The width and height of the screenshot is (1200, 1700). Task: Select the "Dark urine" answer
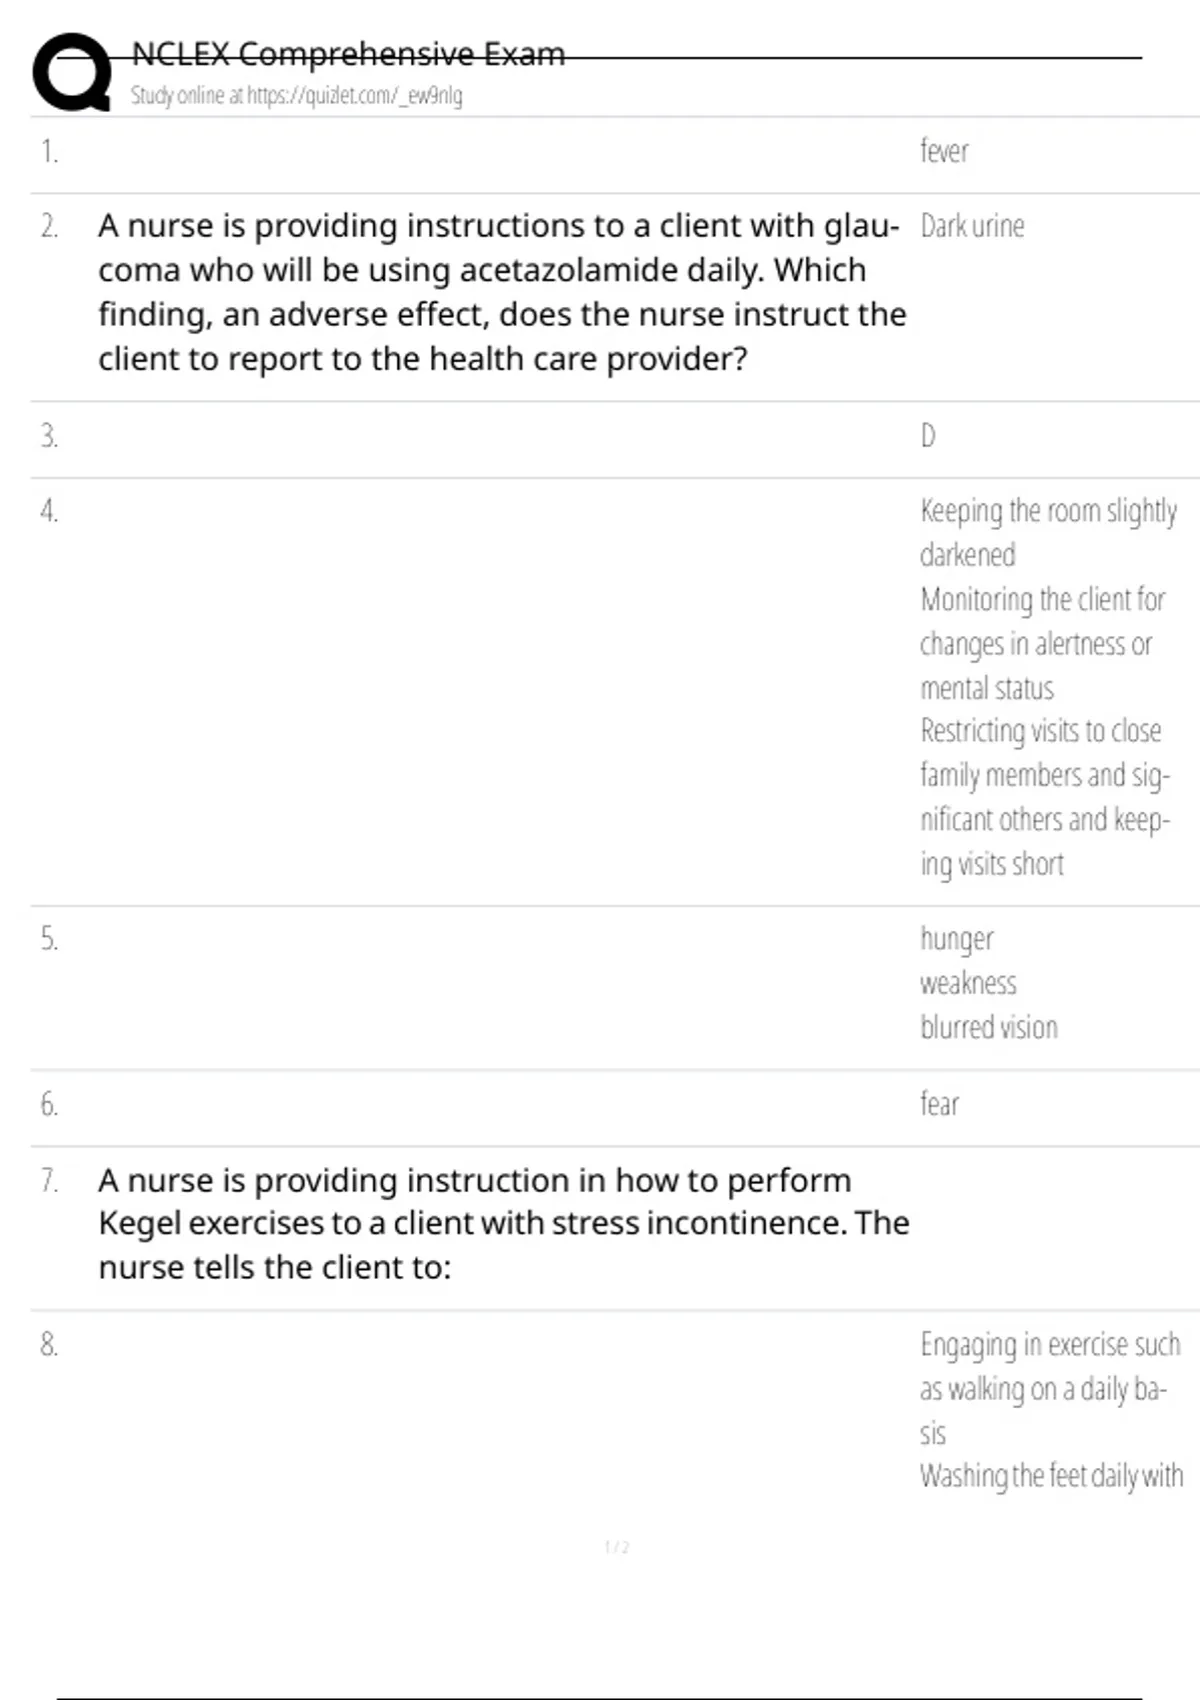pos(972,226)
